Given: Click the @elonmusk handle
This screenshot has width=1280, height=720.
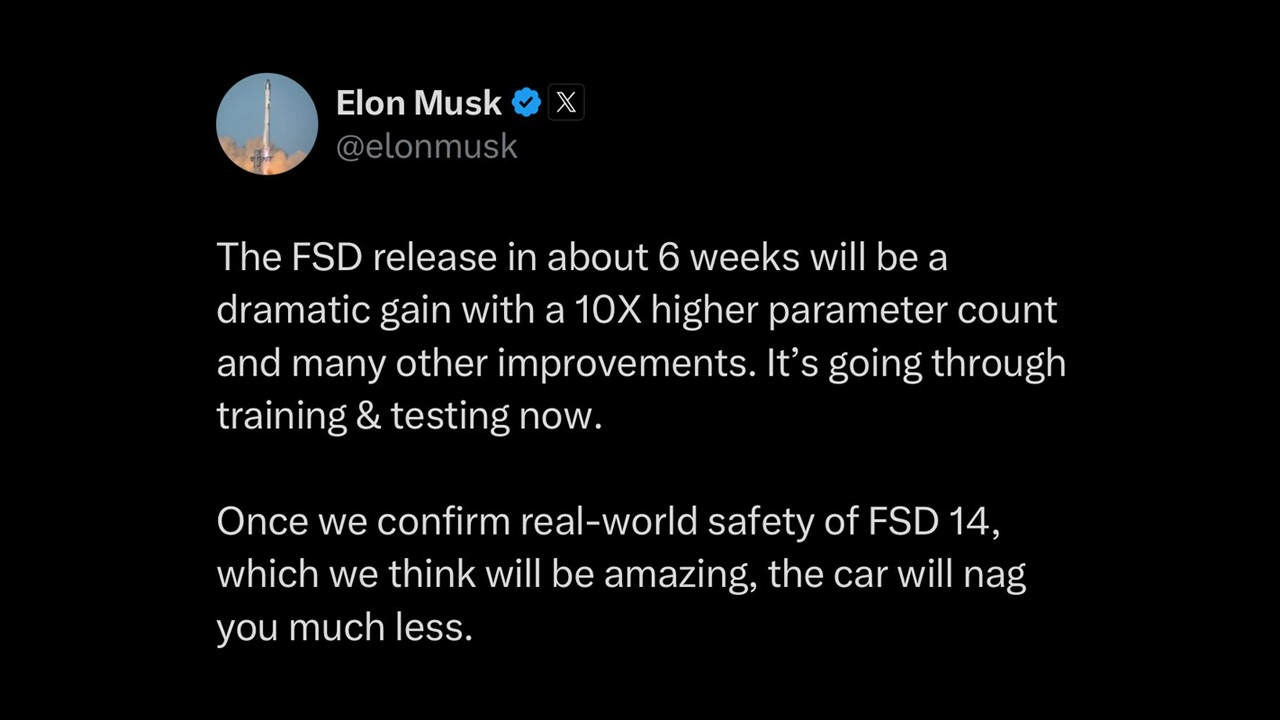Looking at the screenshot, I should [x=427, y=147].
